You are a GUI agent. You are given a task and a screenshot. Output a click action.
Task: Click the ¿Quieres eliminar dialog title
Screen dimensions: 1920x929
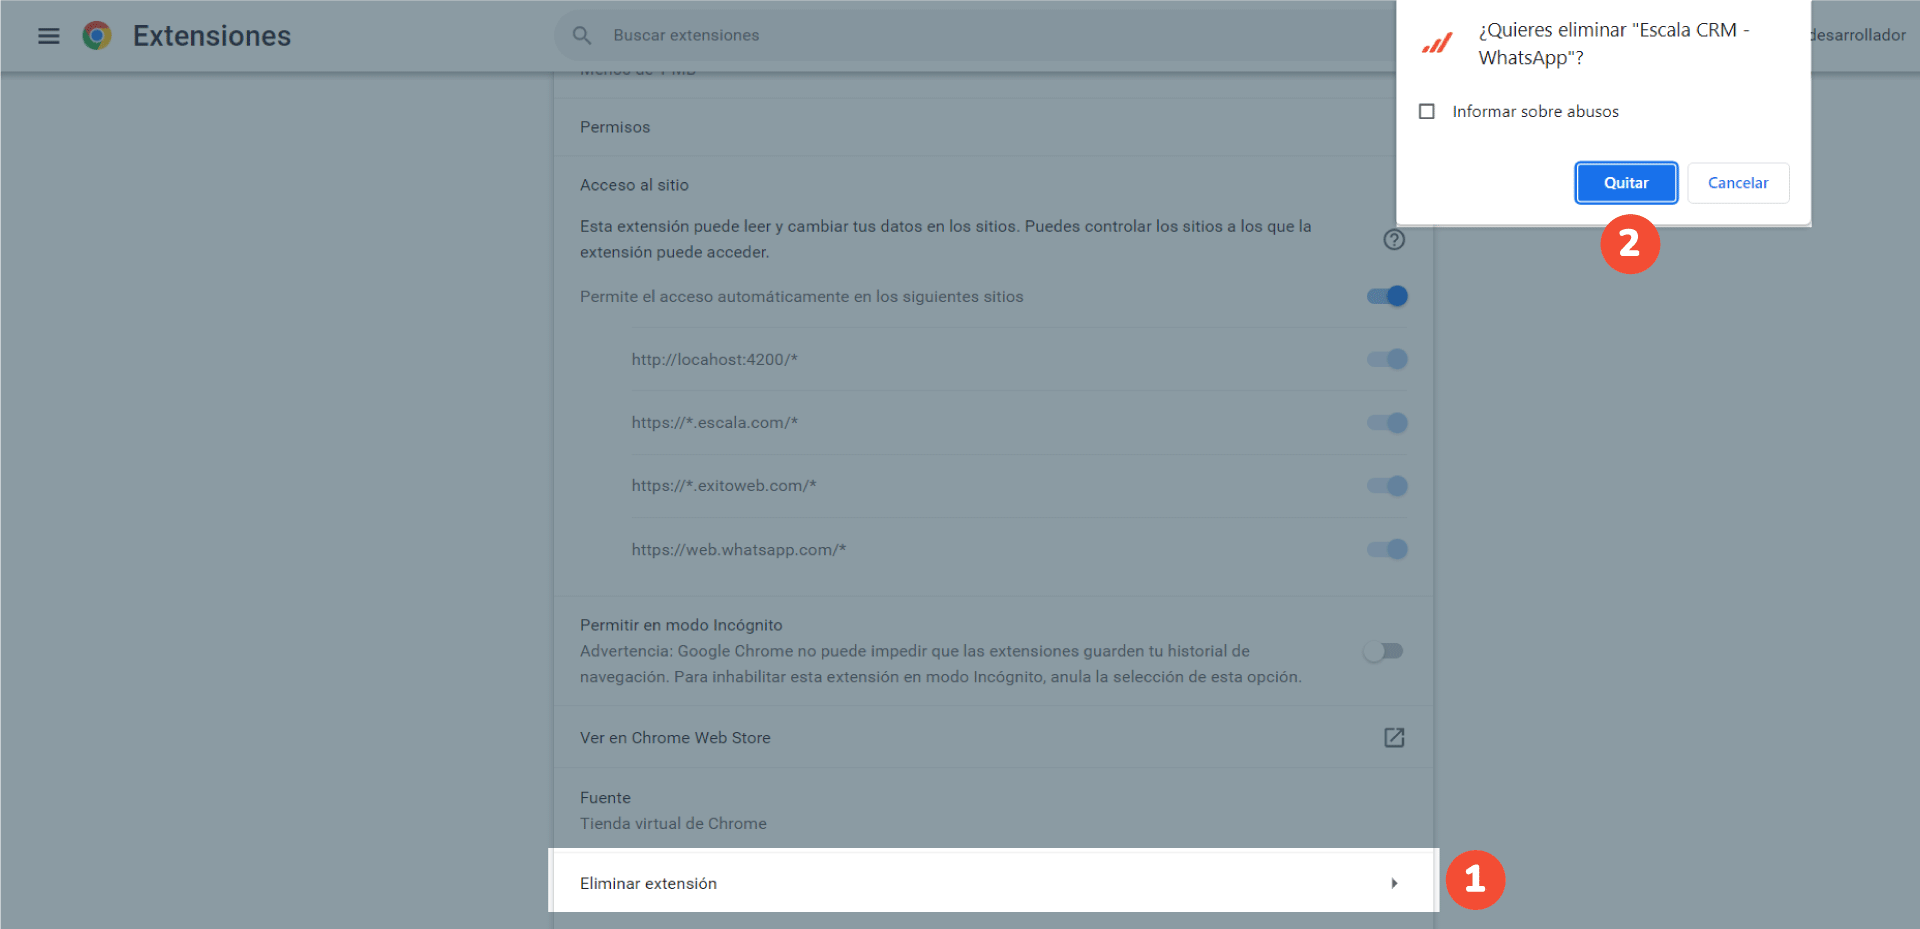(1614, 44)
